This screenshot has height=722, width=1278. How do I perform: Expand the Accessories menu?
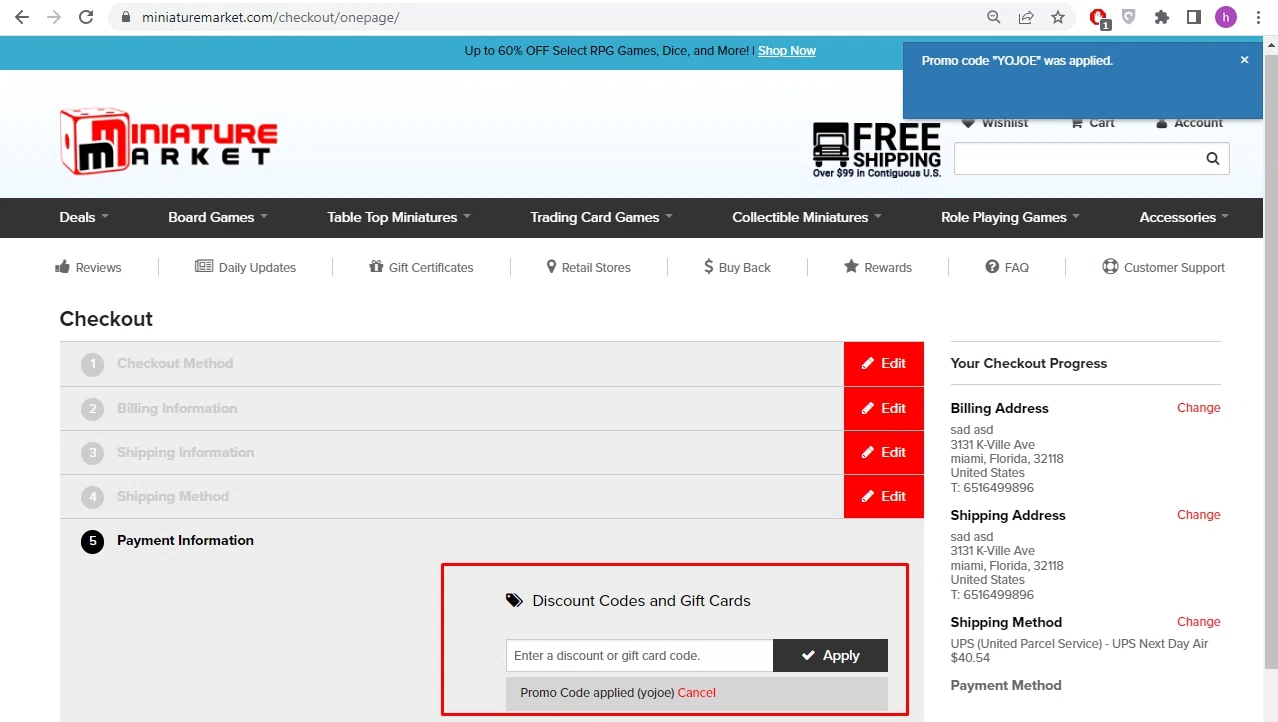click(x=1184, y=217)
